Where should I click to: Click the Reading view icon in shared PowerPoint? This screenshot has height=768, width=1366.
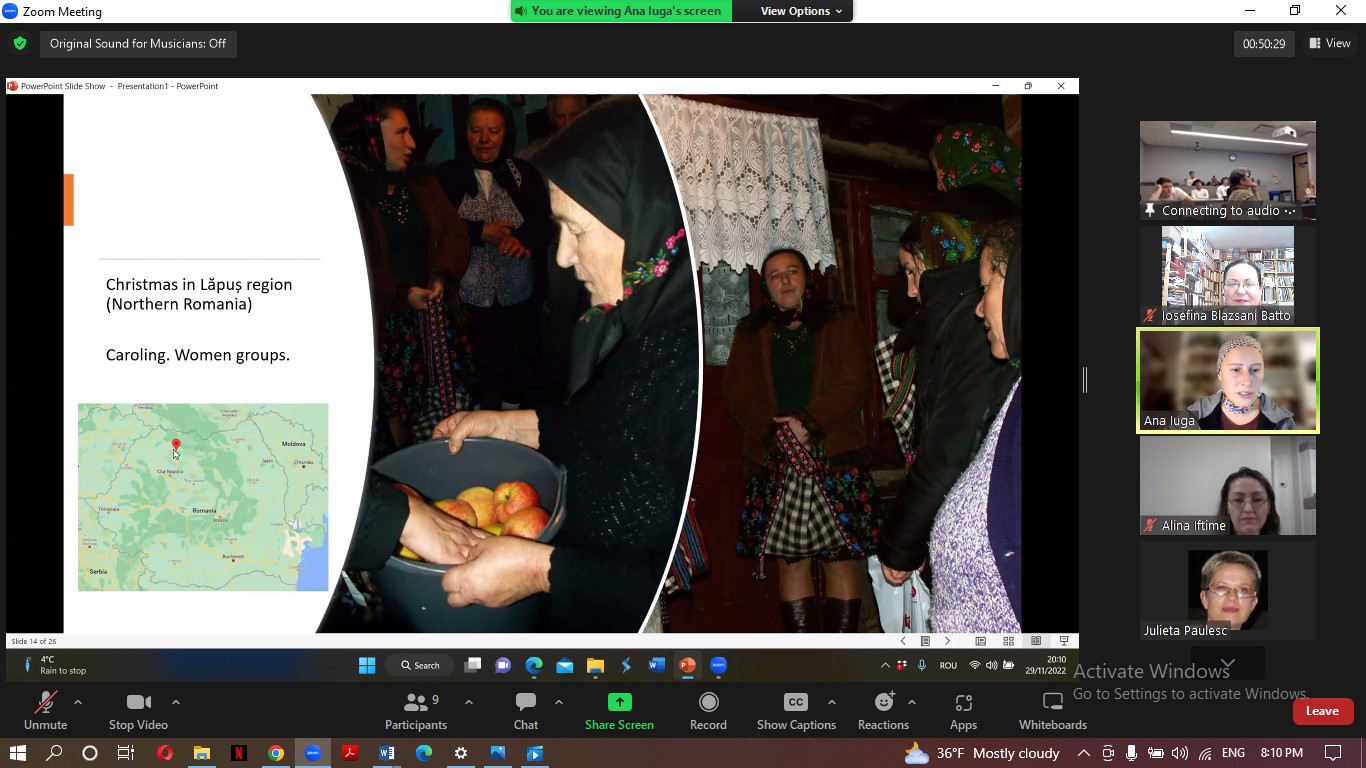pos(1036,641)
